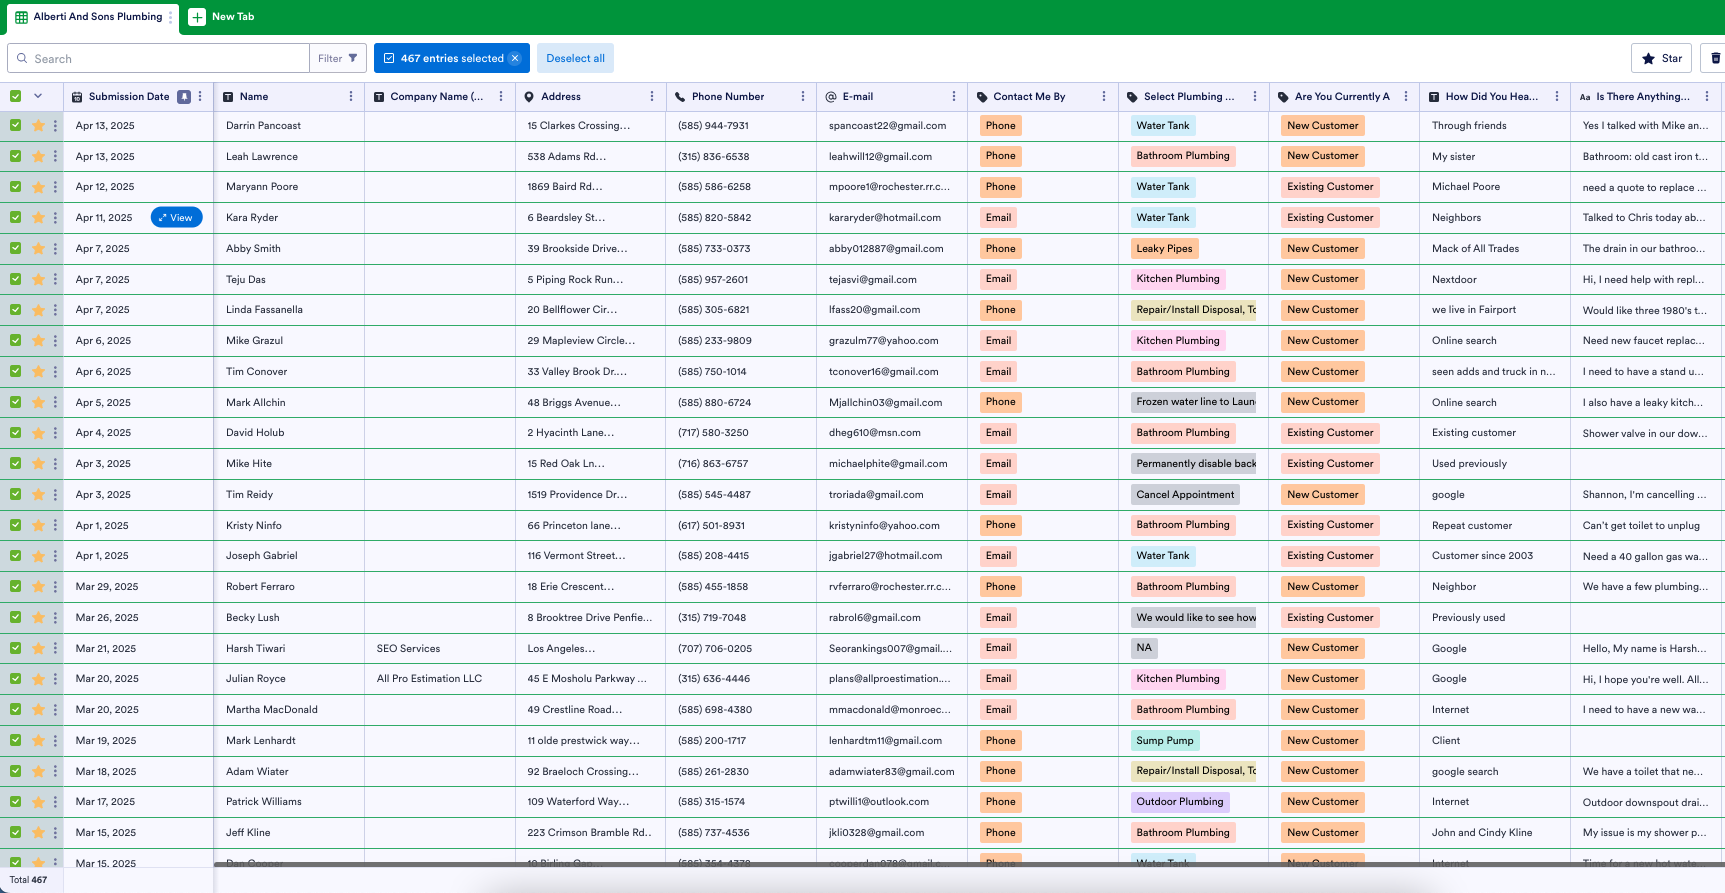Screen dimensions: 1725x893
Task: Click the Contact Me By column header
Action: click(1029, 97)
